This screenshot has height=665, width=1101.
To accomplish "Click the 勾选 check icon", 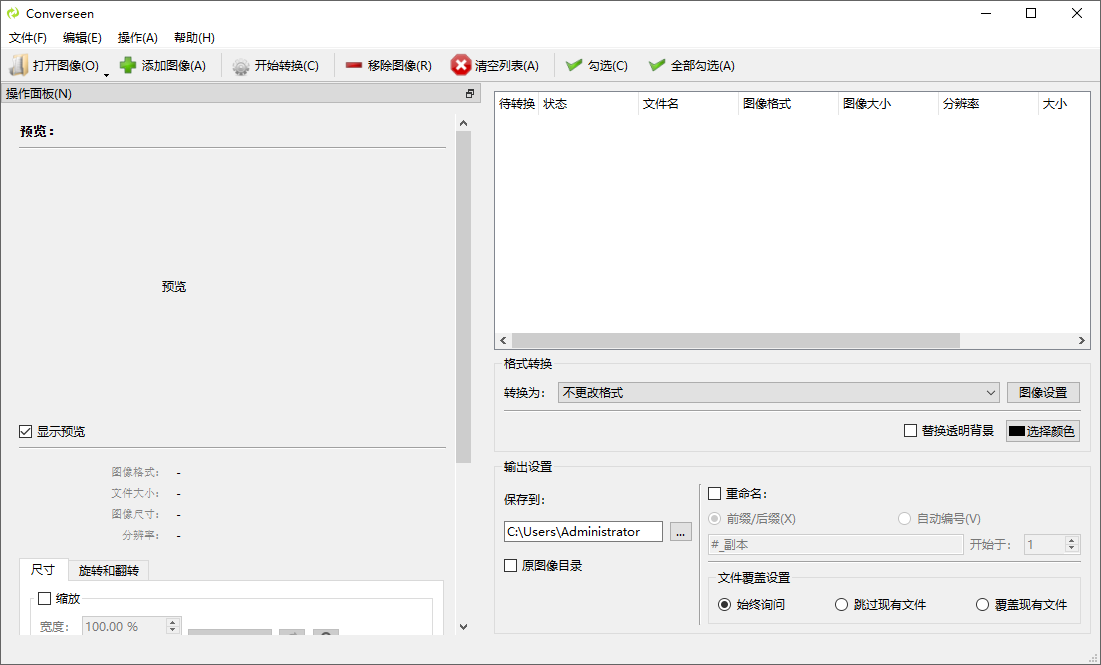I will (x=573, y=65).
